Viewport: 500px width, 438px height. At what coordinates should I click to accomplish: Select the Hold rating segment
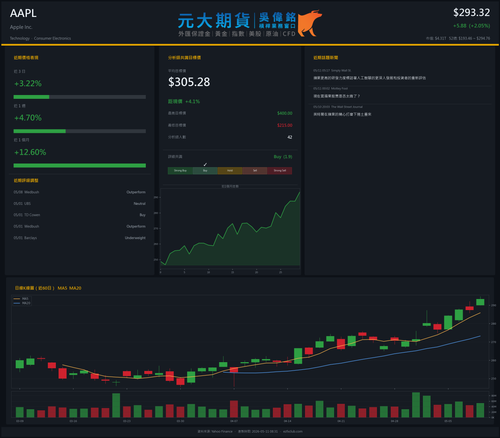coord(230,171)
